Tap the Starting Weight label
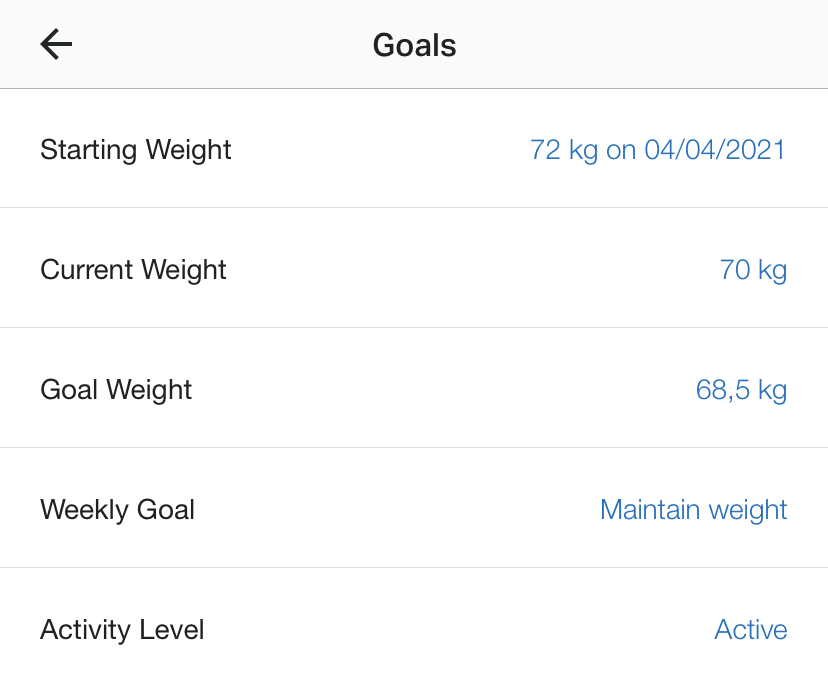 coord(136,150)
